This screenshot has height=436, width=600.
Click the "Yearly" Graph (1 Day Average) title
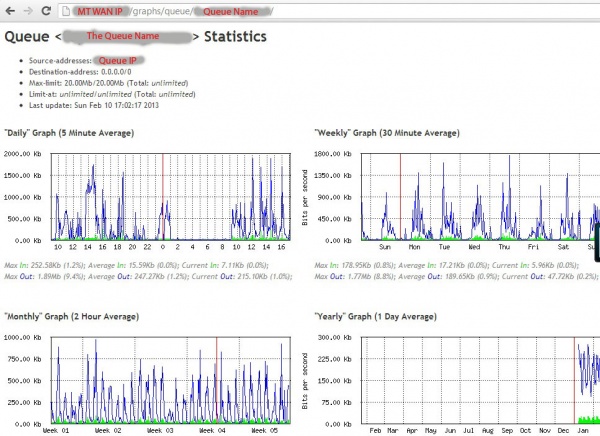pos(375,317)
